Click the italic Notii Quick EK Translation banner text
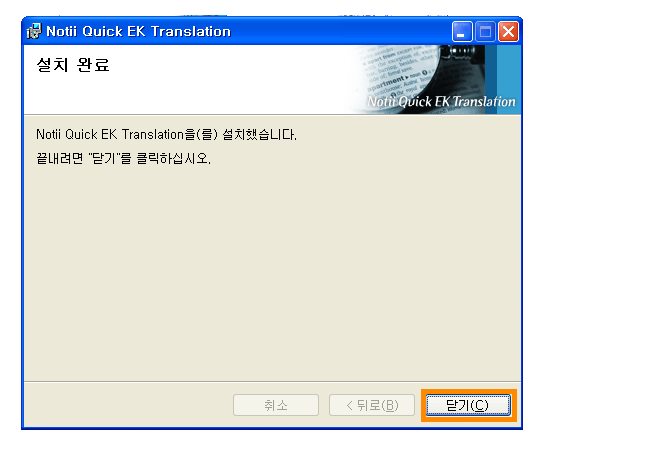The image size is (650, 450). coord(441,102)
